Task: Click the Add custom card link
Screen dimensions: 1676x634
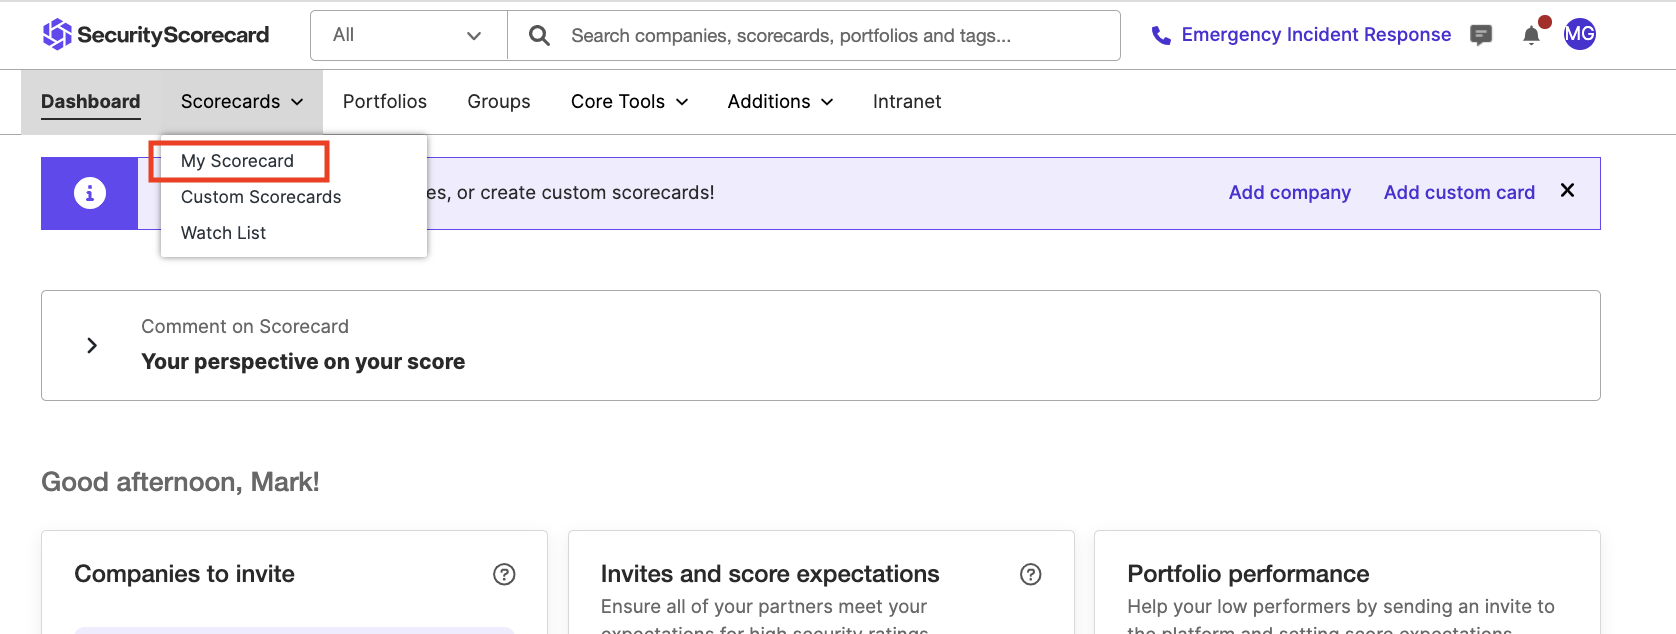Action: tap(1459, 193)
